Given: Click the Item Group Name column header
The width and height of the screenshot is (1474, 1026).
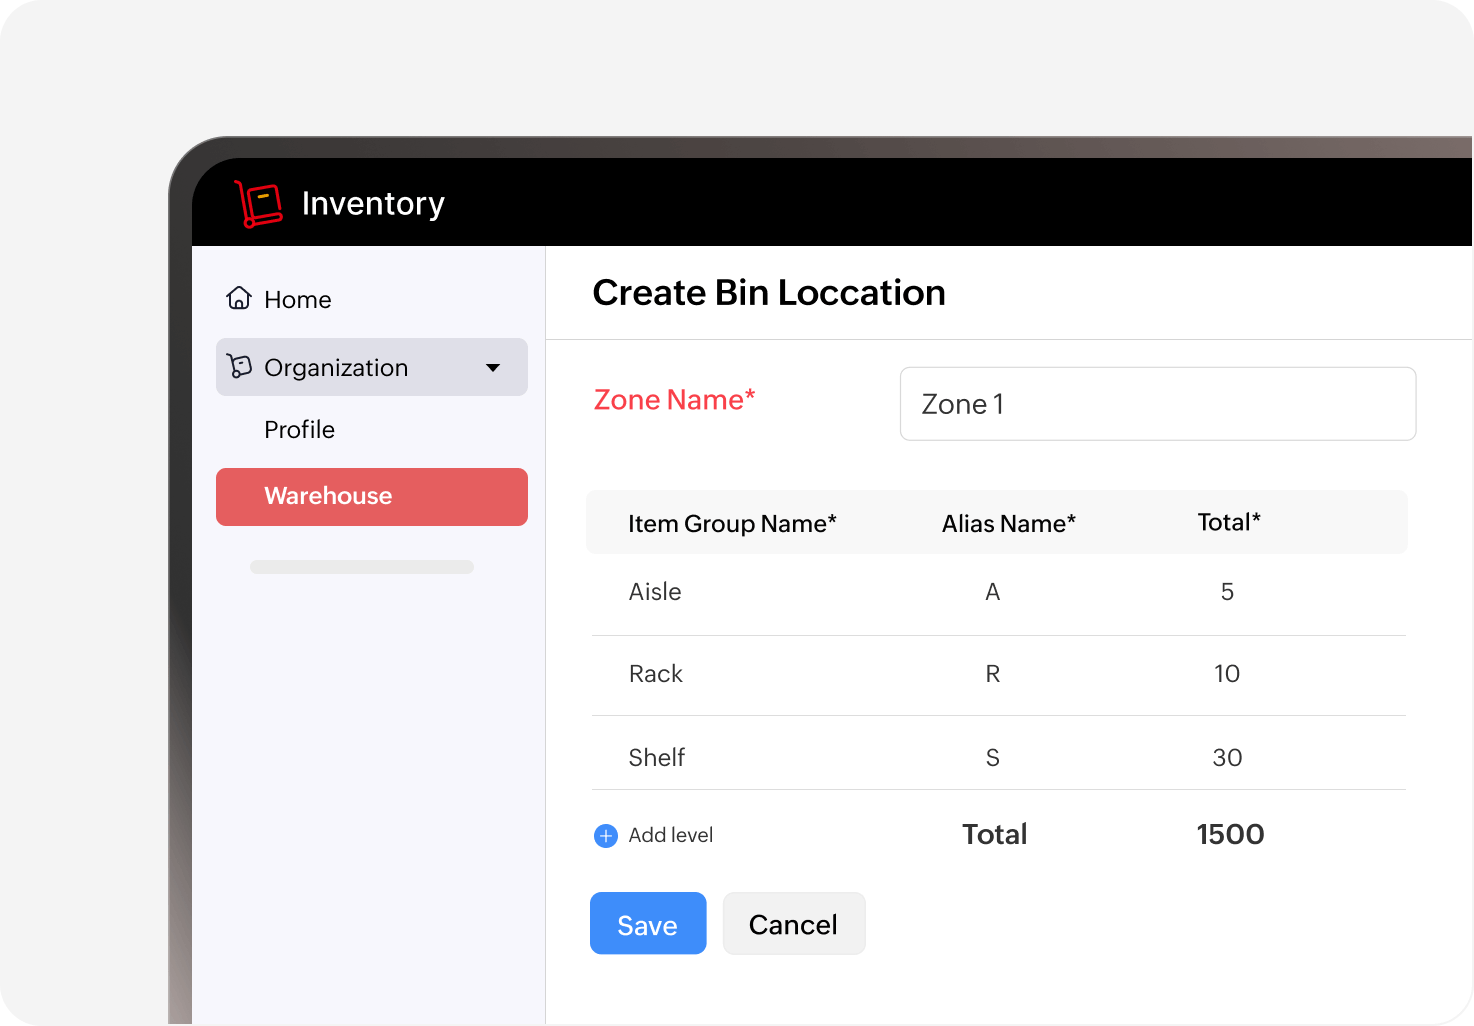Looking at the screenshot, I should pyautogui.click(x=732, y=524).
